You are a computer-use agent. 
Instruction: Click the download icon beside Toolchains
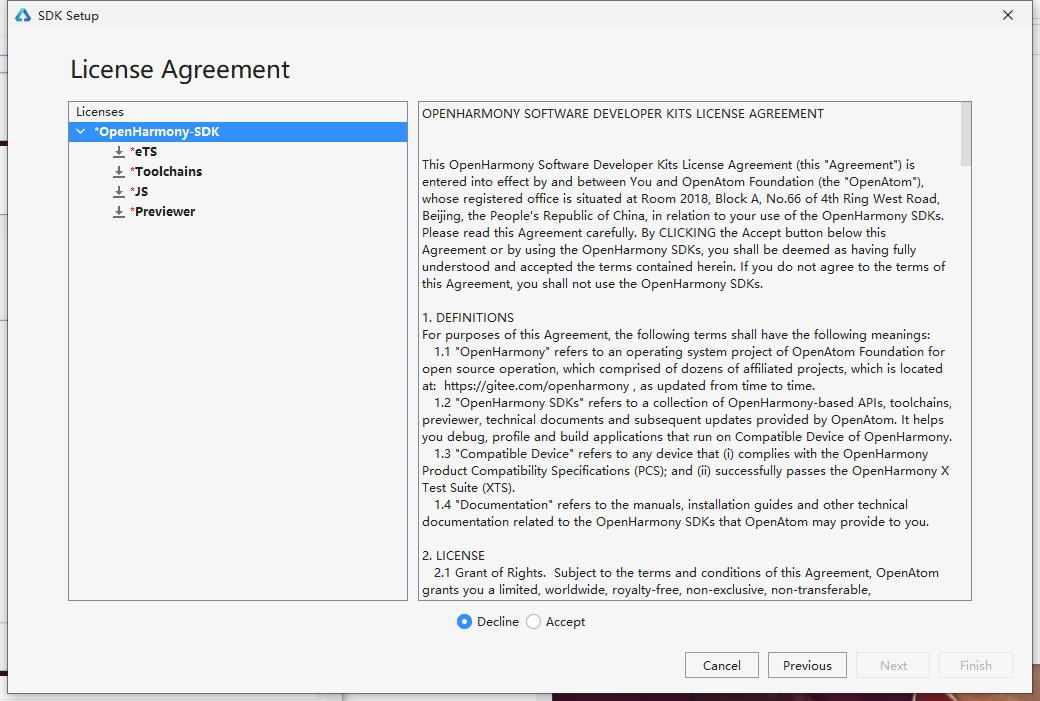coord(119,172)
